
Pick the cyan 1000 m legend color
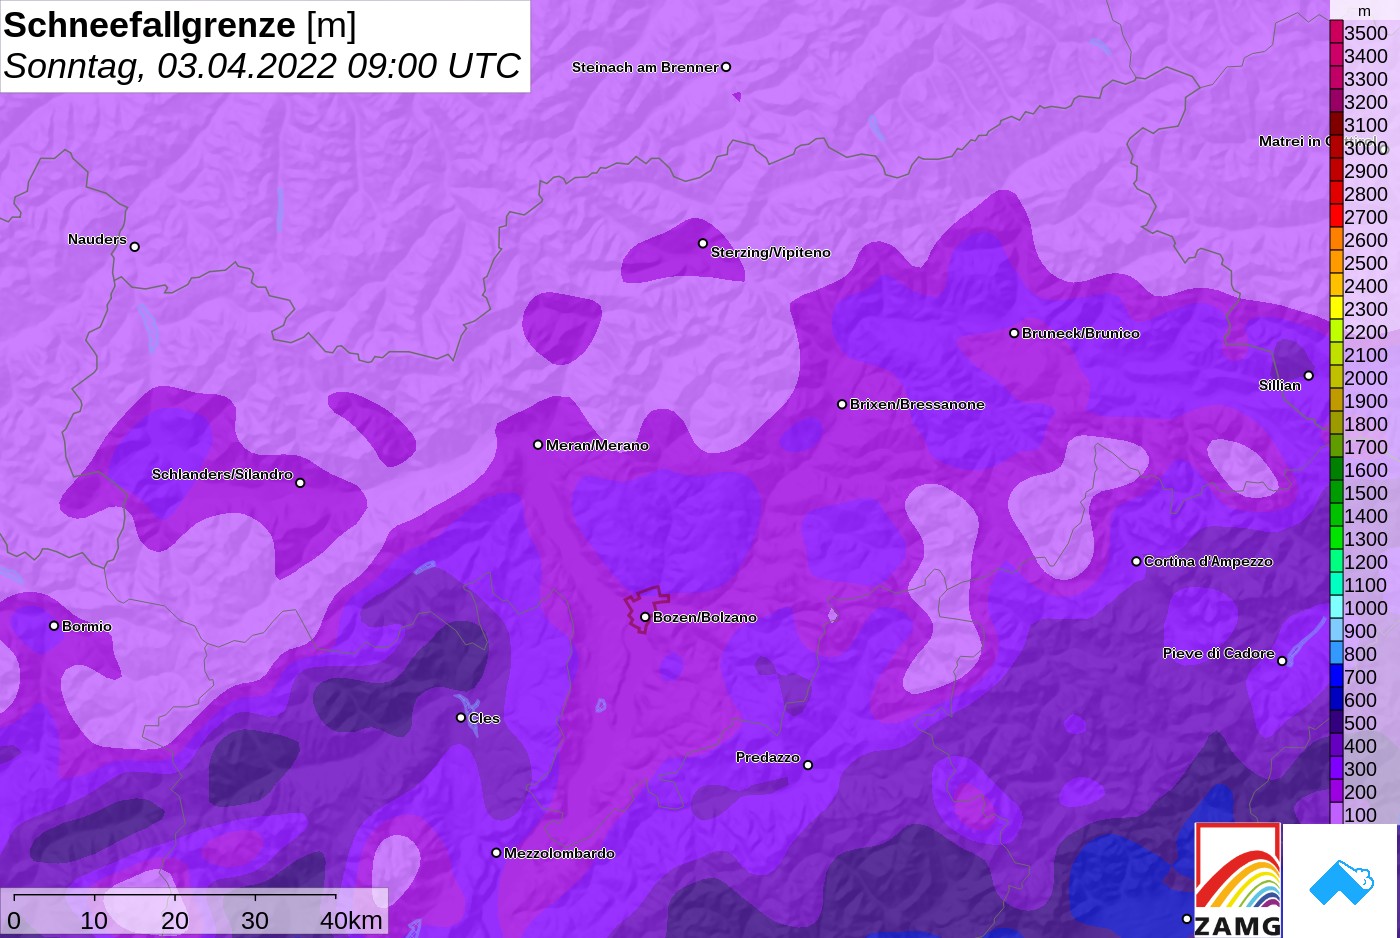click(x=1336, y=607)
